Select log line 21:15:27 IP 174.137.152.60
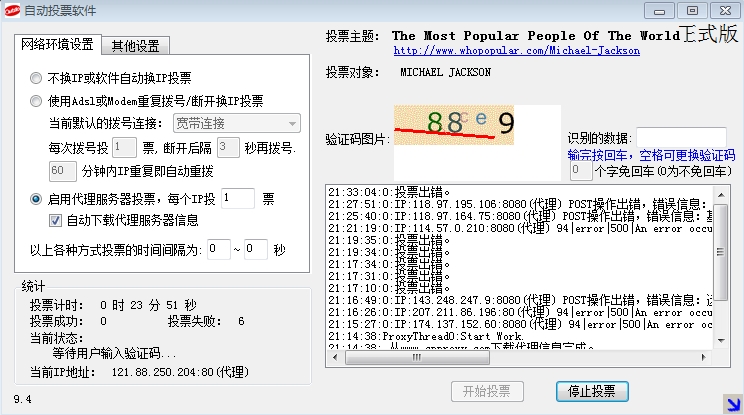The height and width of the screenshot is (415, 744). pyautogui.click(x=520, y=324)
